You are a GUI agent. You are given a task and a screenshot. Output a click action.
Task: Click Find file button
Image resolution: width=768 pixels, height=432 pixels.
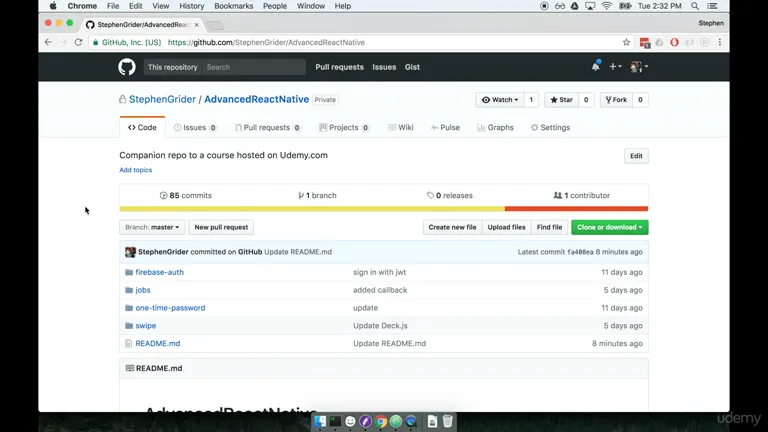[x=549, y=227]
